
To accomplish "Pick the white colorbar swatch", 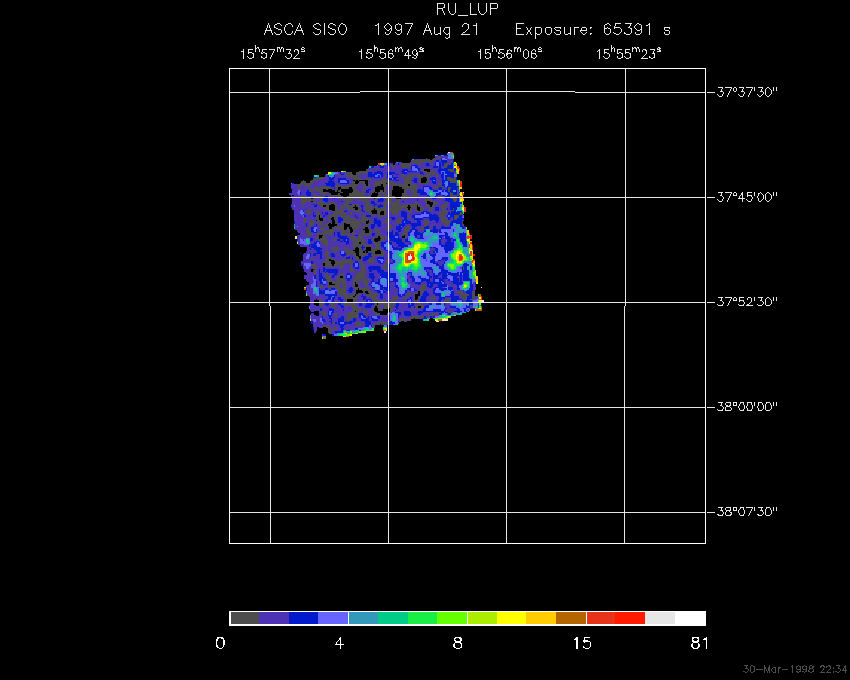I will tap(690, 618).
